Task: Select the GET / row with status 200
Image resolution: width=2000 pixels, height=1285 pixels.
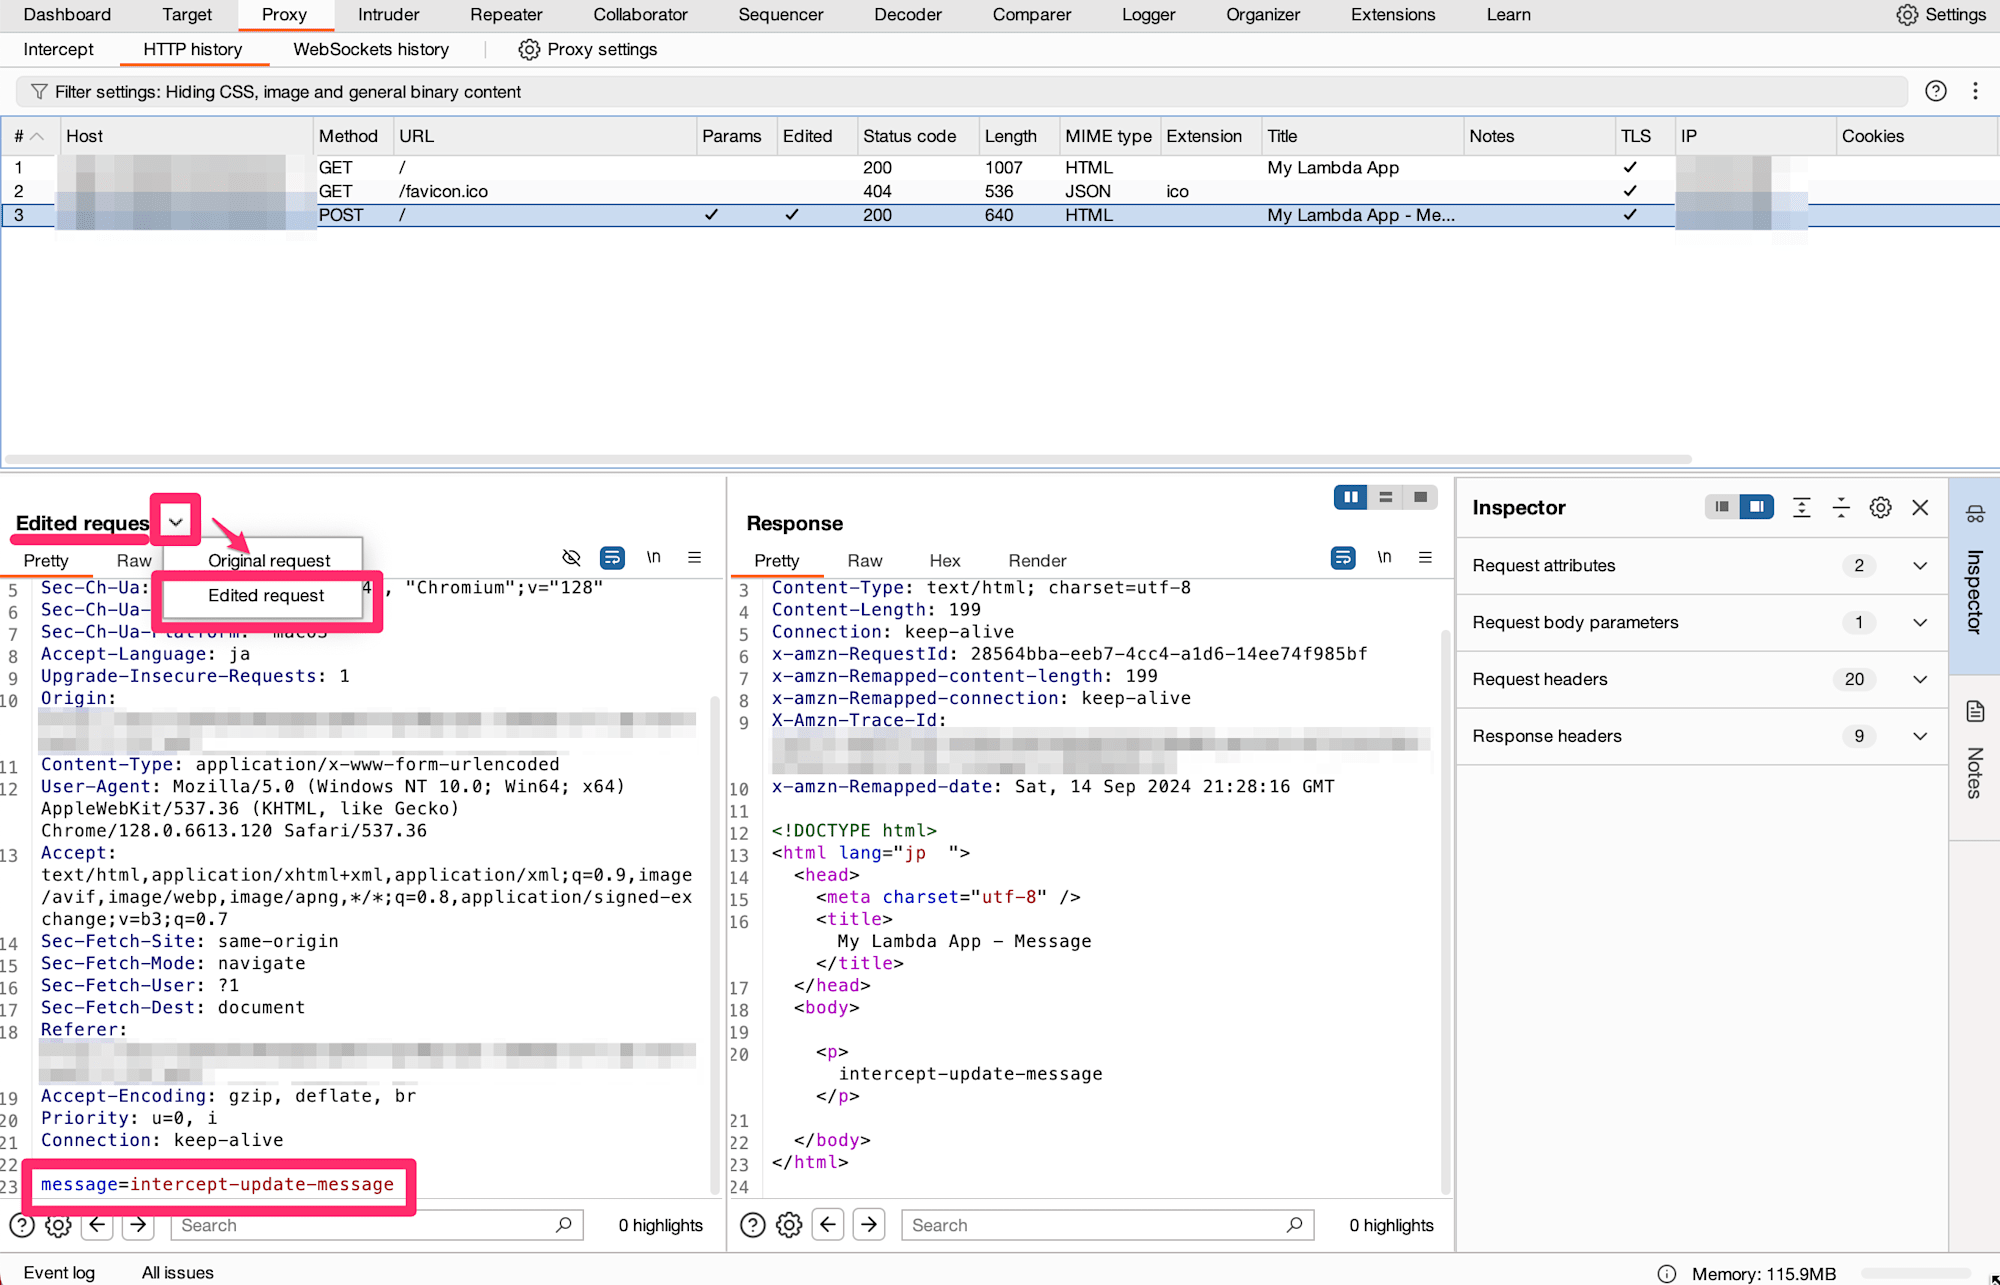Action: [1000, 168]
